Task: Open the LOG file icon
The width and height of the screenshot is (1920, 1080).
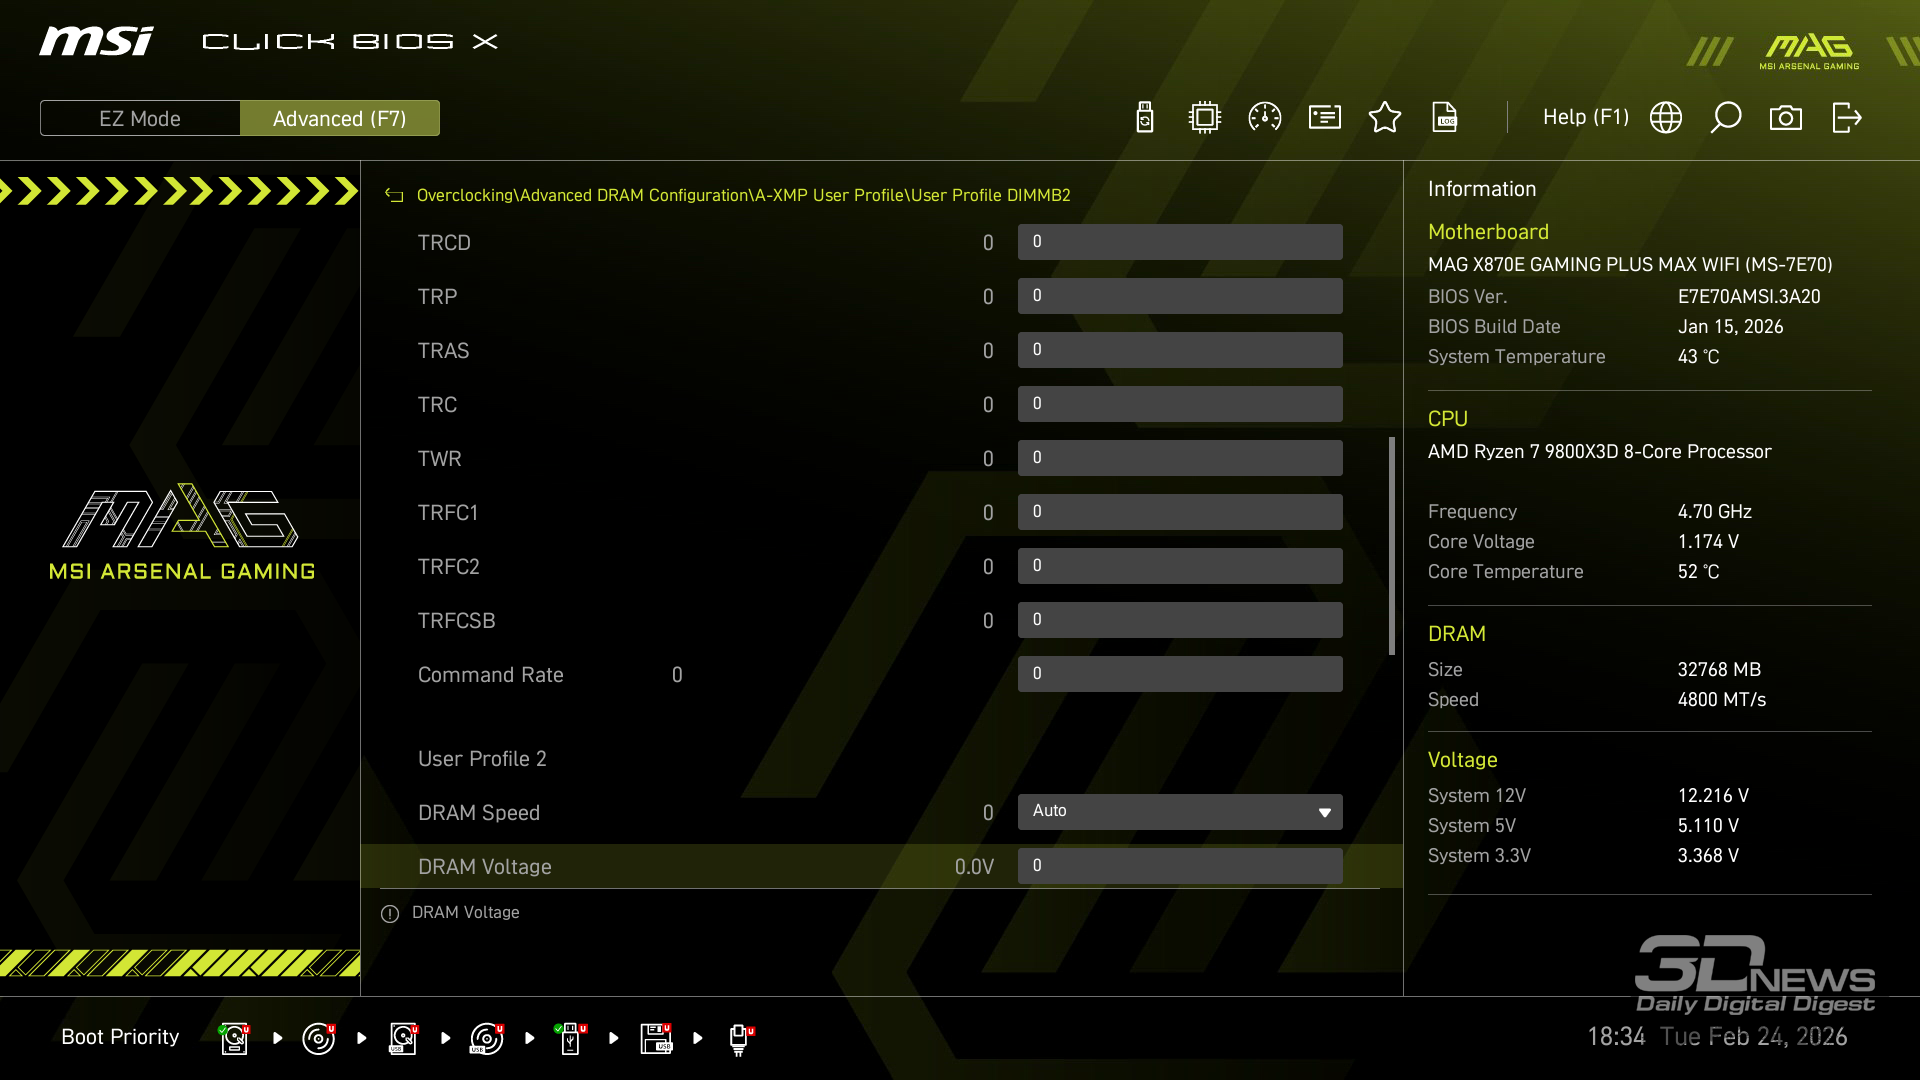Action: (x=1445, y=118)
